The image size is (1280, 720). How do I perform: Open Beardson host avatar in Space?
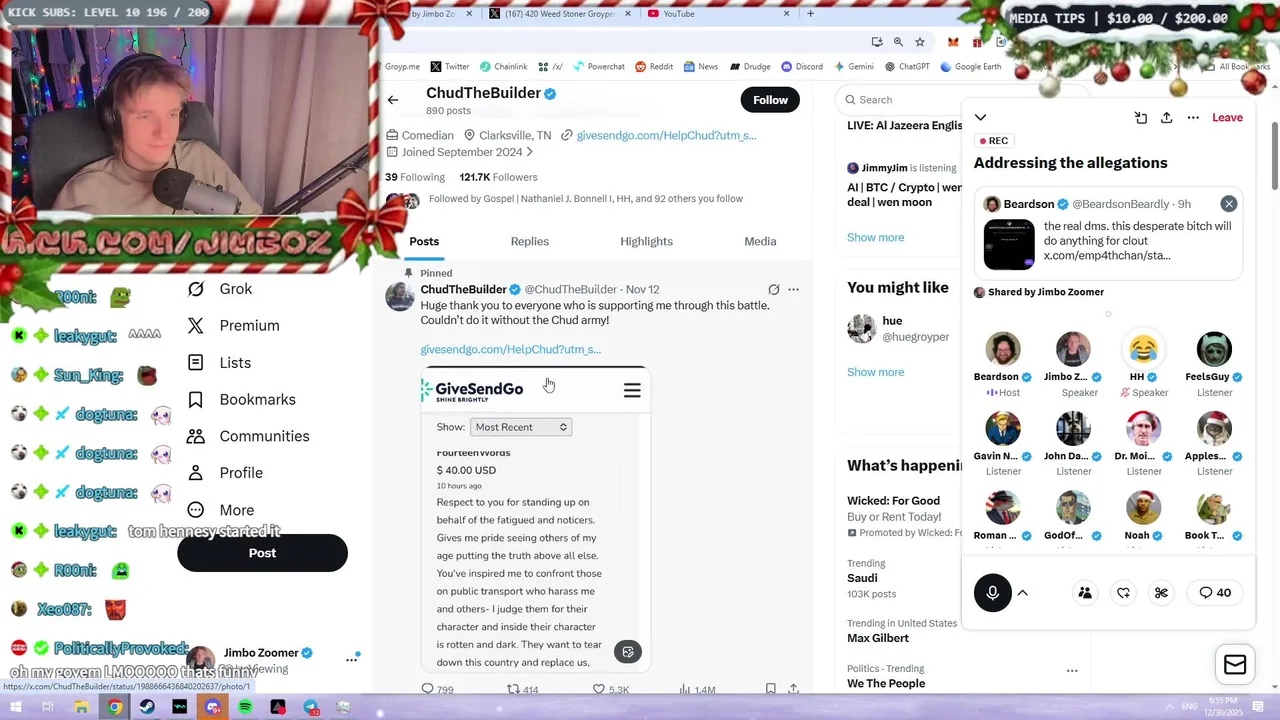pyautogui.click(x=1002, y=349)
